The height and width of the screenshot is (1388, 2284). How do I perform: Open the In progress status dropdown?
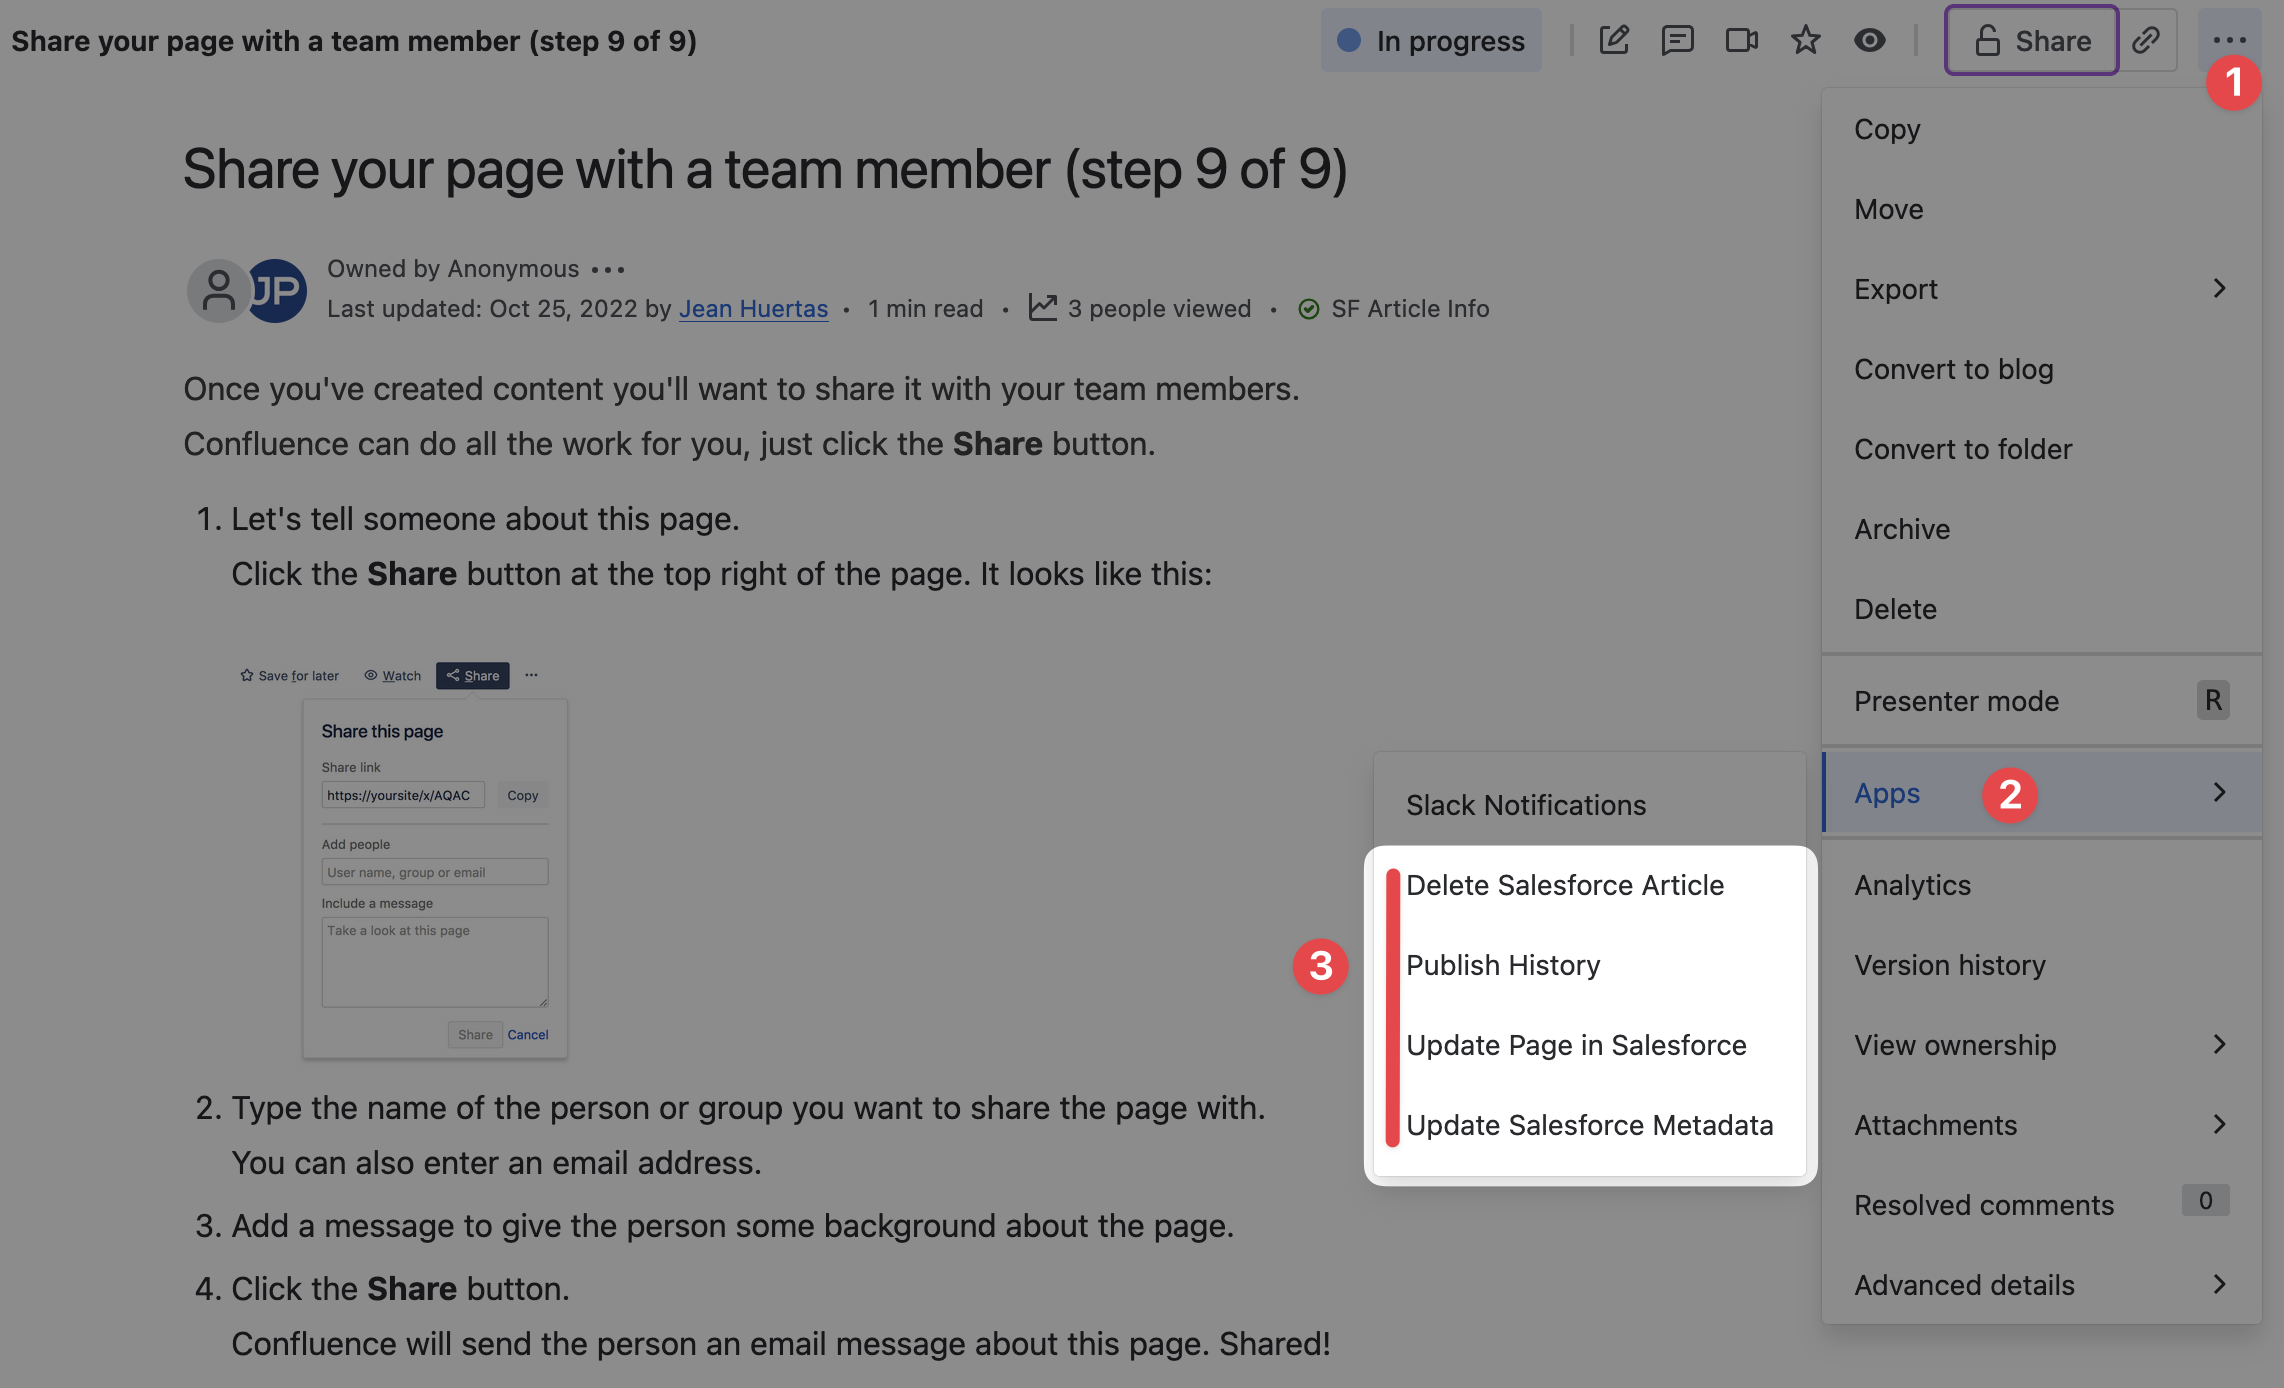pos(1431,41)
